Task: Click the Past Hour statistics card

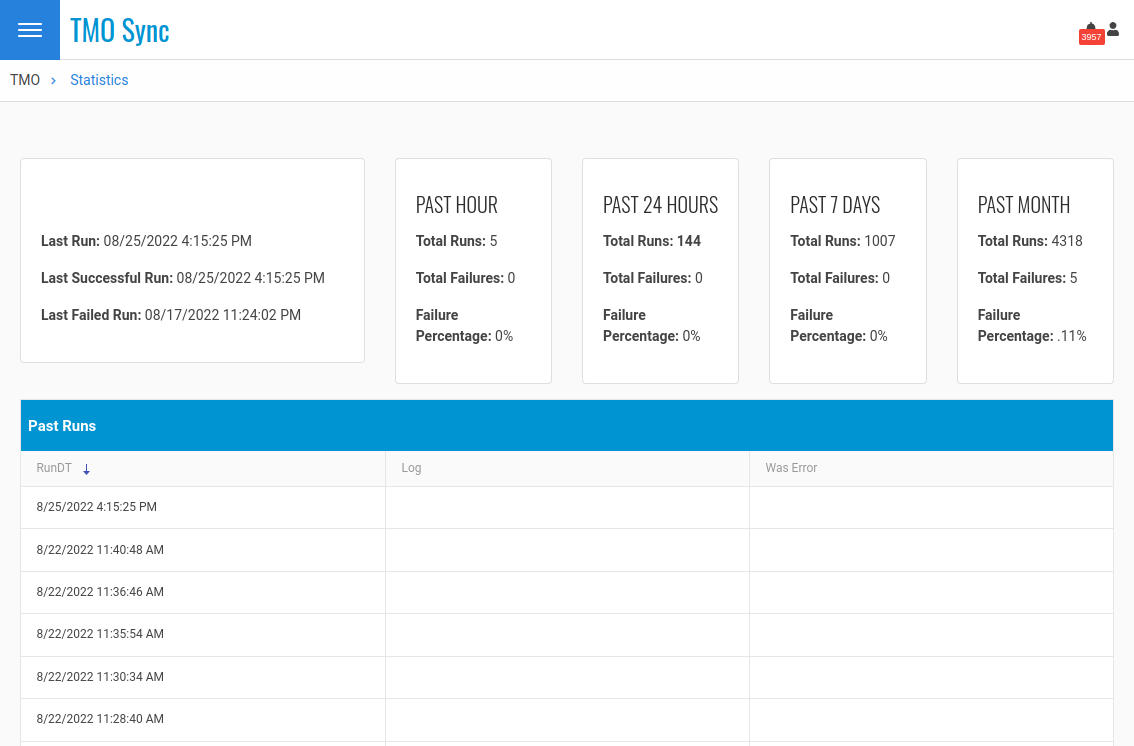Action: click(473, 270)
